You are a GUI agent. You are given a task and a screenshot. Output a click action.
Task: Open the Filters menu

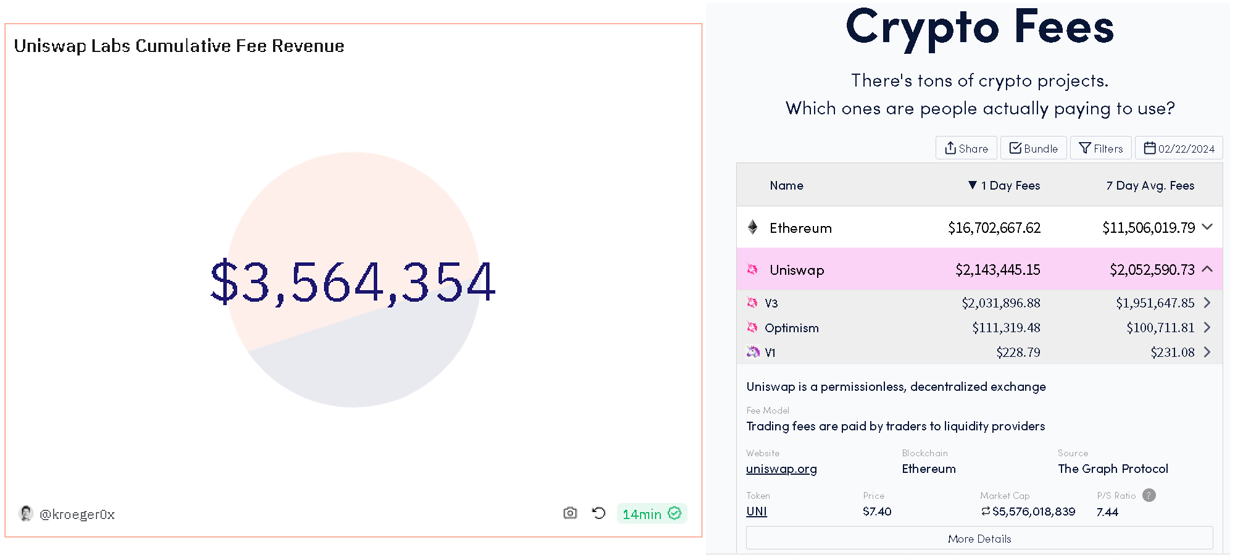pyautogui.click(x=1100, y=148)
